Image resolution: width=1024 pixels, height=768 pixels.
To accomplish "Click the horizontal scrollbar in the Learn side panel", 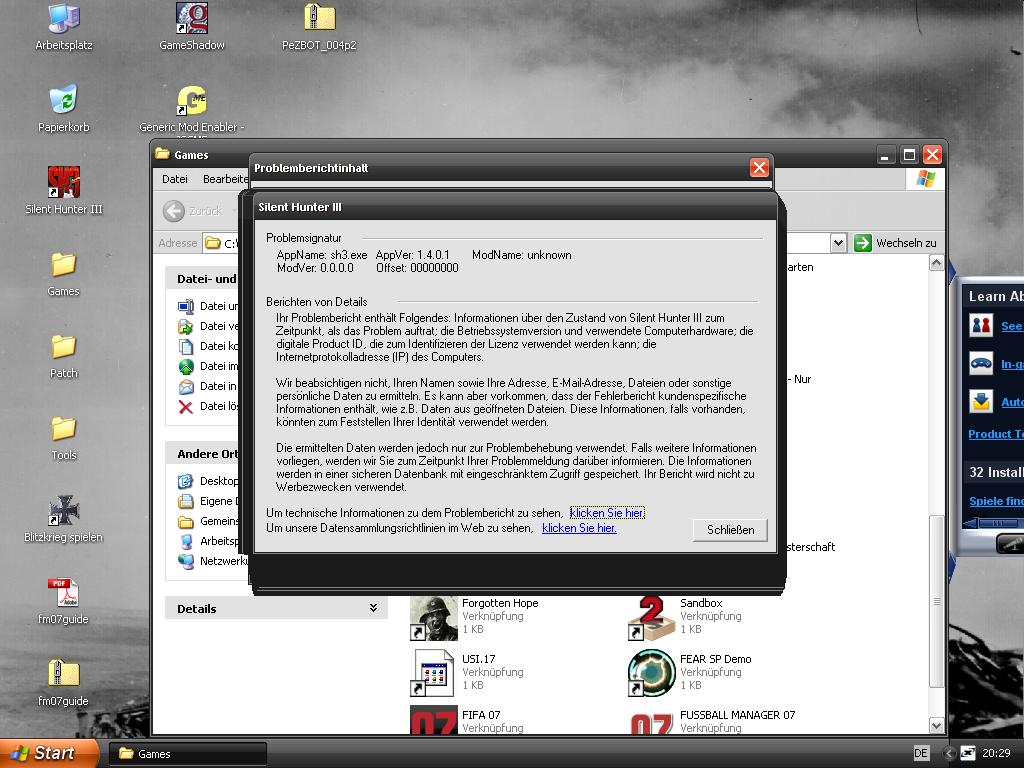I will tap(993, 523).
